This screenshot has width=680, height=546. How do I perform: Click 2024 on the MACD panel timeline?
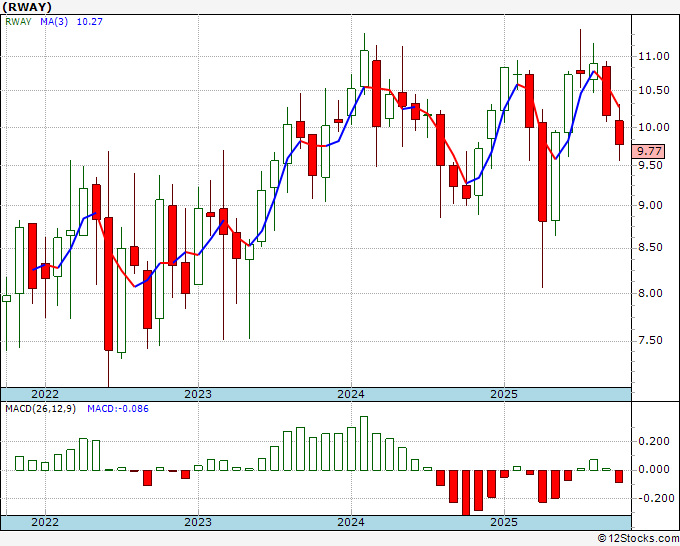pos(351,523)
